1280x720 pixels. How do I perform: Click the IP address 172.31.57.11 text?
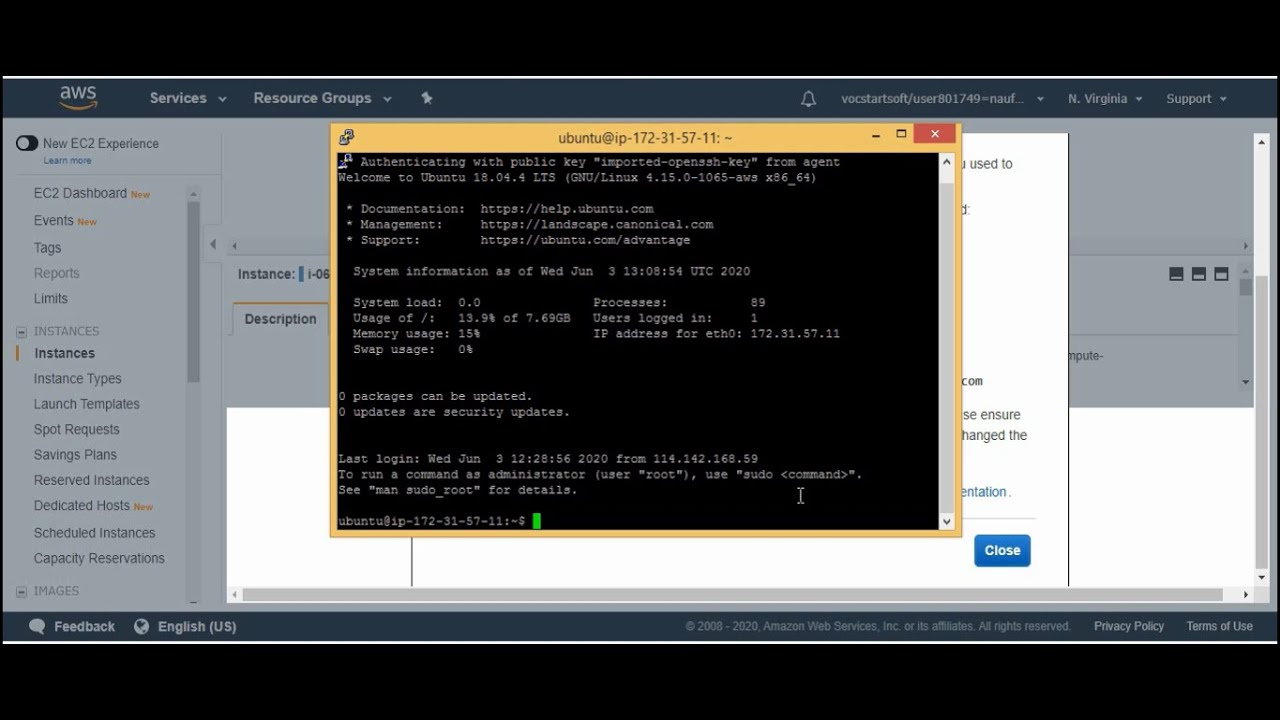point(795,334)
